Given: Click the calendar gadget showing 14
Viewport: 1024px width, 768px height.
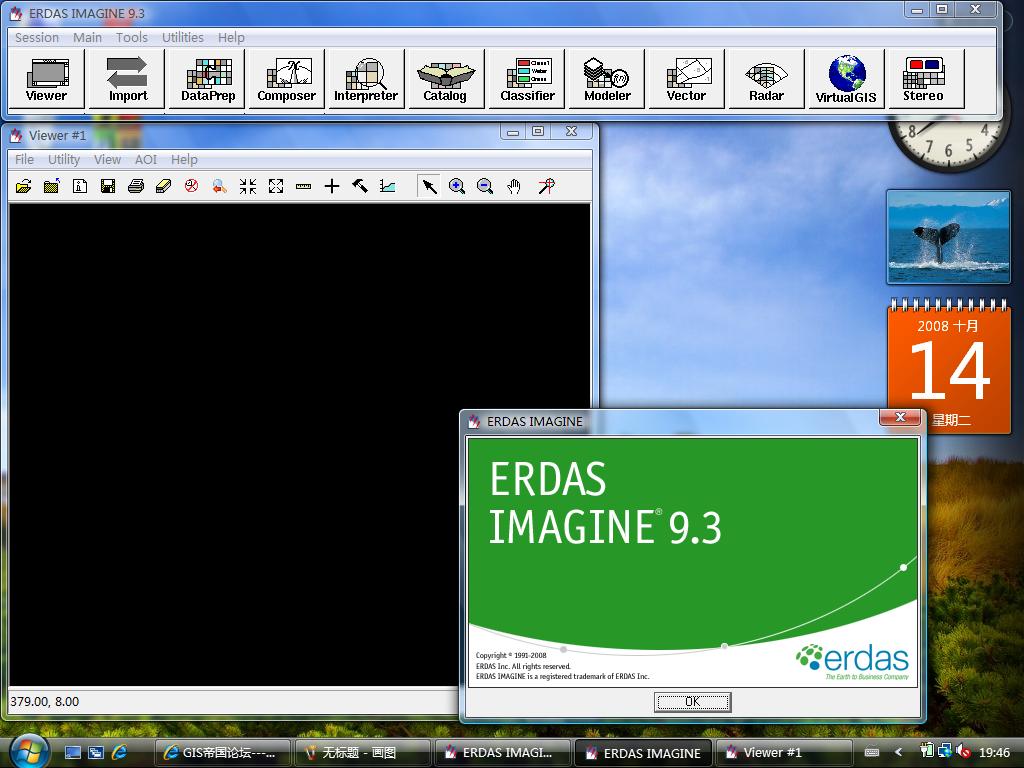Looking at the screenshot, I should pos(948,366).
